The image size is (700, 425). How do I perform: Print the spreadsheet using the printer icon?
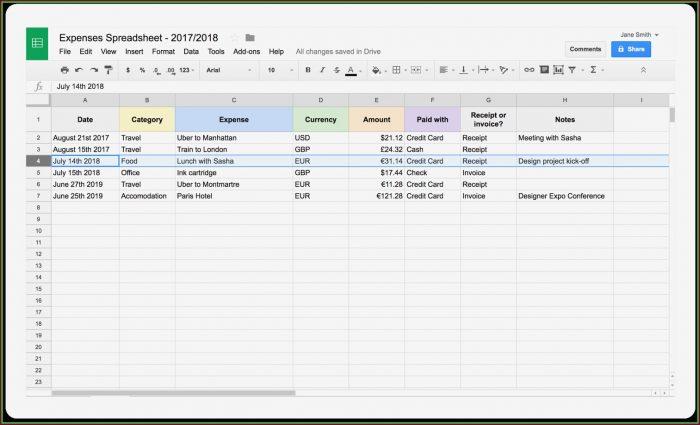pyautogui.click(x=65, y=70)
